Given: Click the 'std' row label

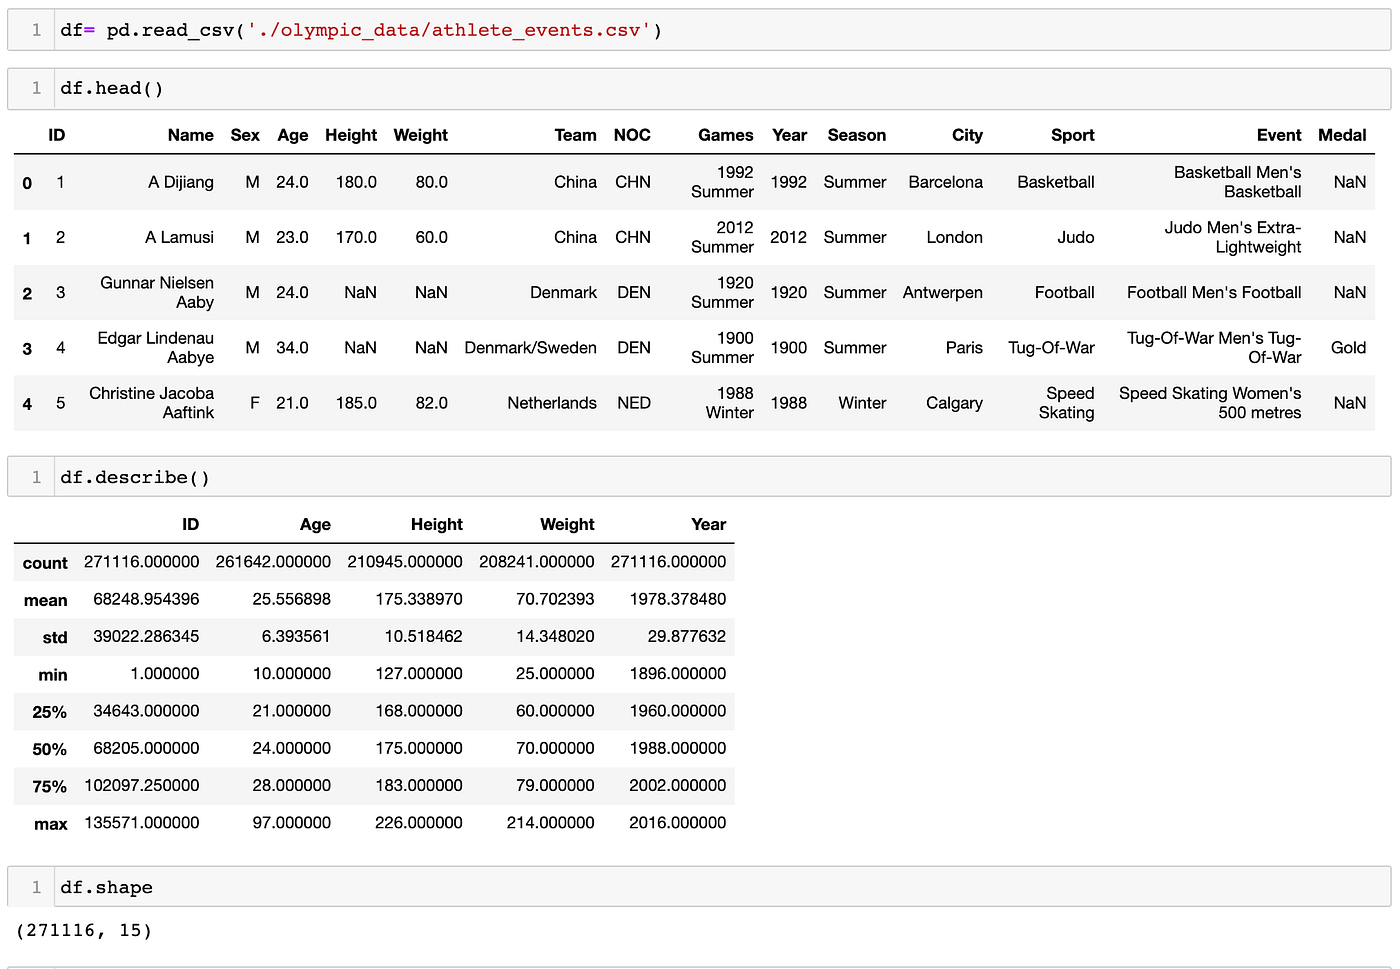Looking at the screenshot, I should (x=55, y=637).
